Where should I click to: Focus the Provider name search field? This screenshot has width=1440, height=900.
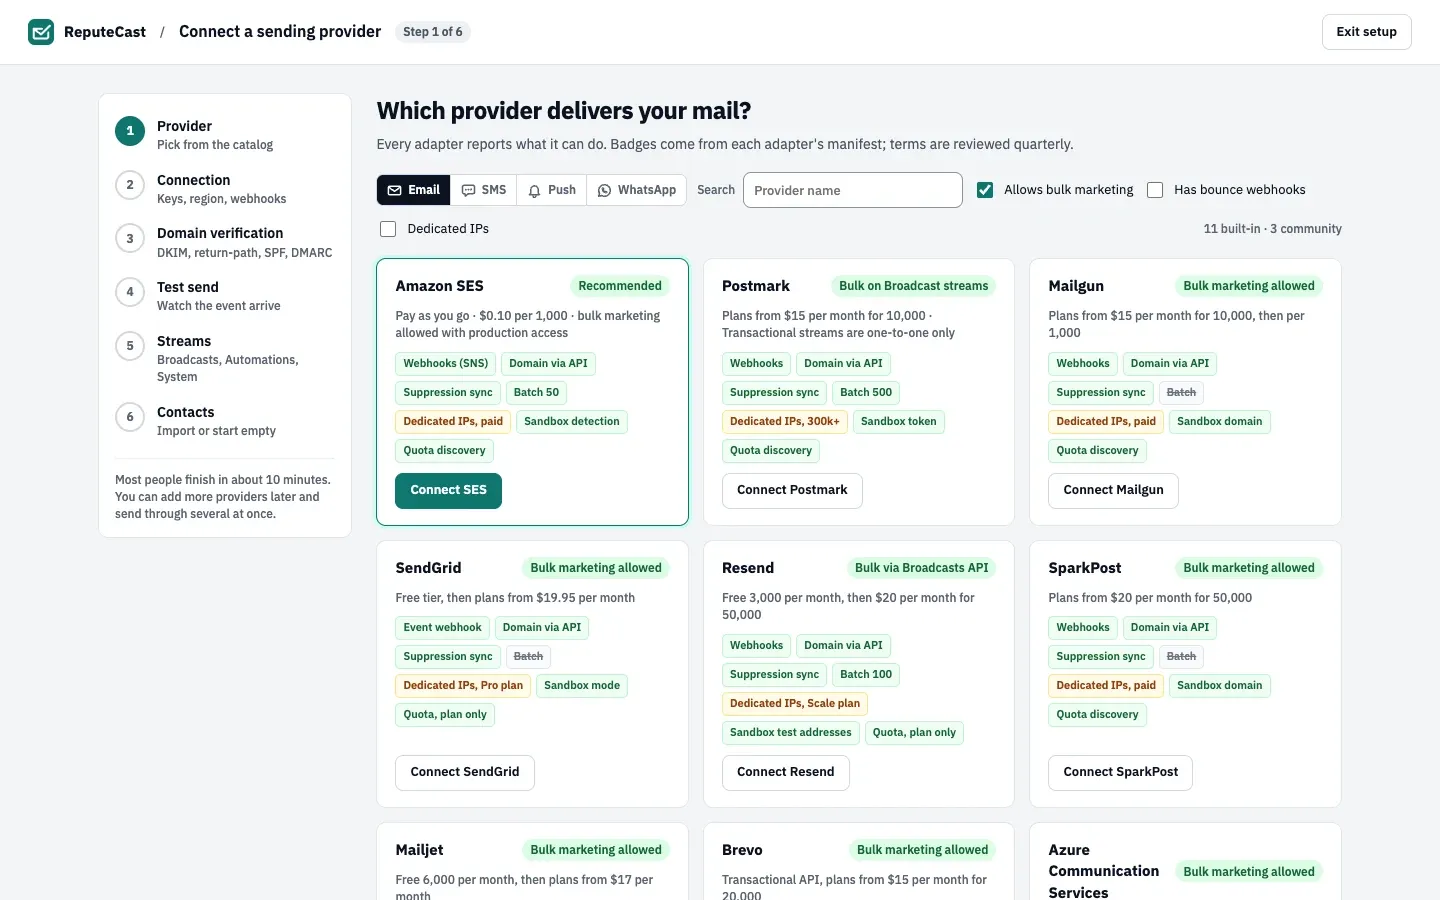pos(853,190)
